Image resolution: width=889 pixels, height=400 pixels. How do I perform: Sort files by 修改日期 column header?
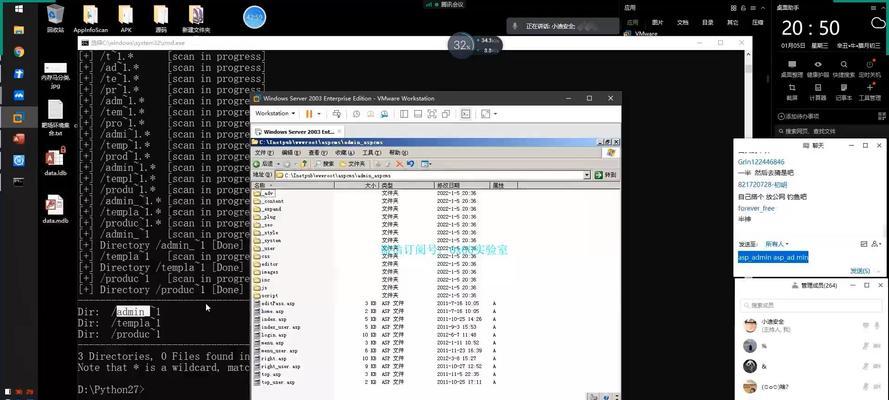click(462, 185)
